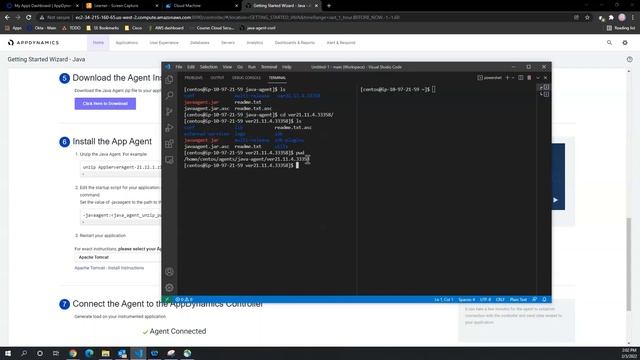Open new browser tab with plus button
The height and width of the screenshot is (360, 640).
pyautogui.click(x=329, y=6)
